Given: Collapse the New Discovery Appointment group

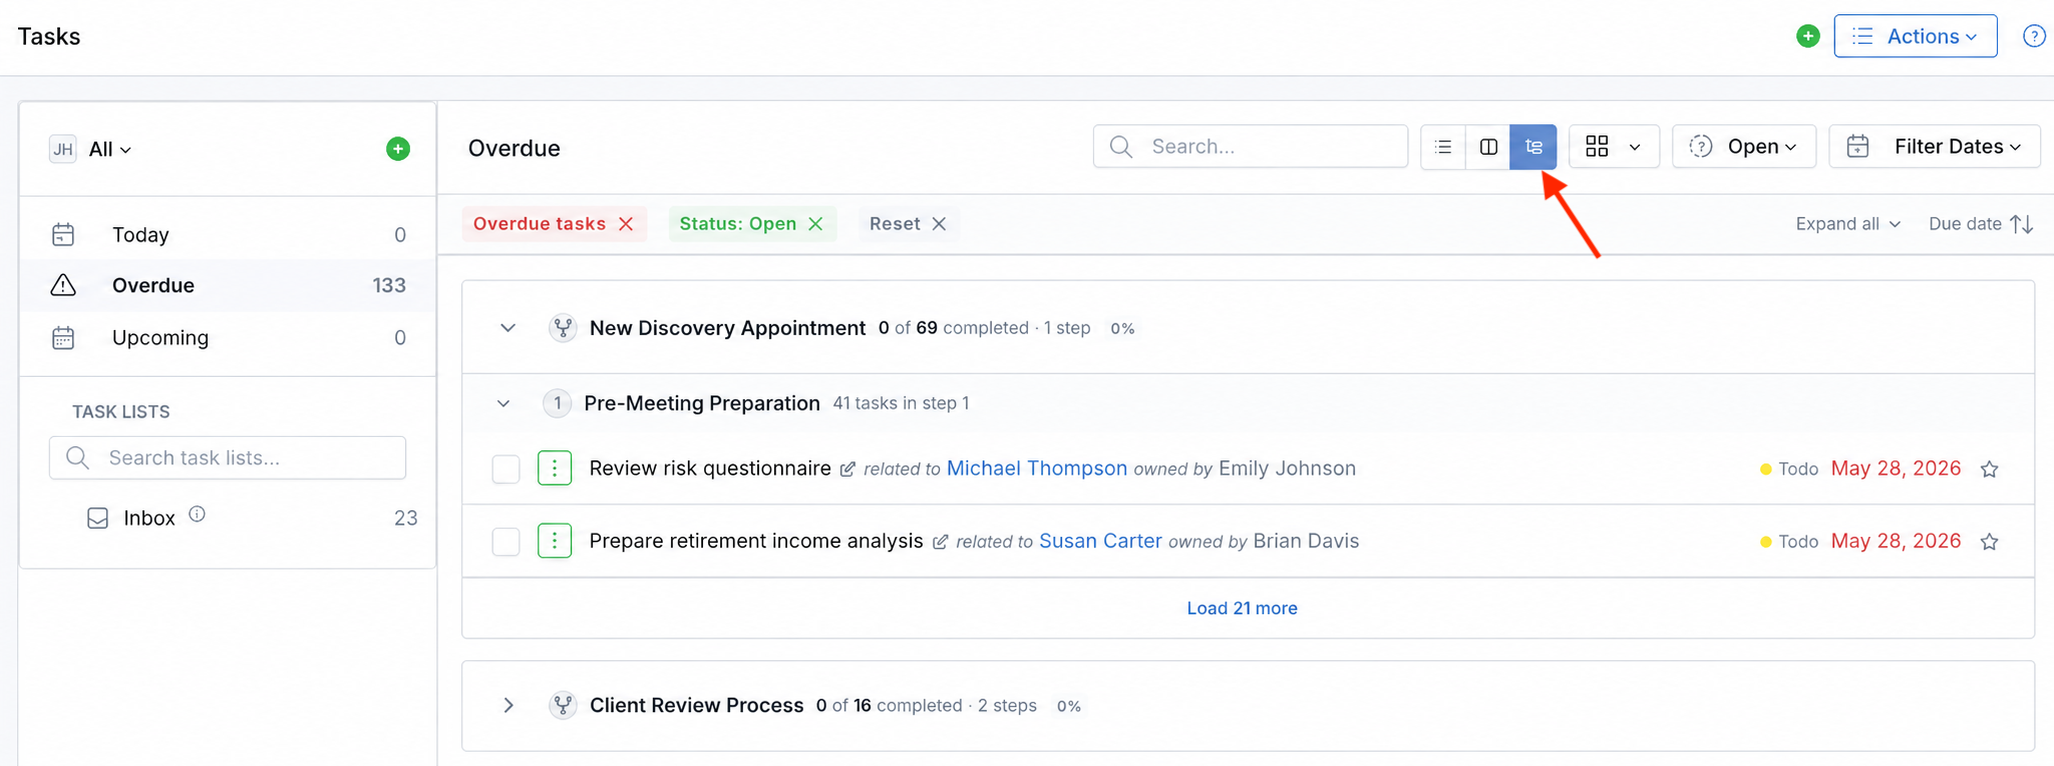Looking at the screenshot, I should 508,328.
